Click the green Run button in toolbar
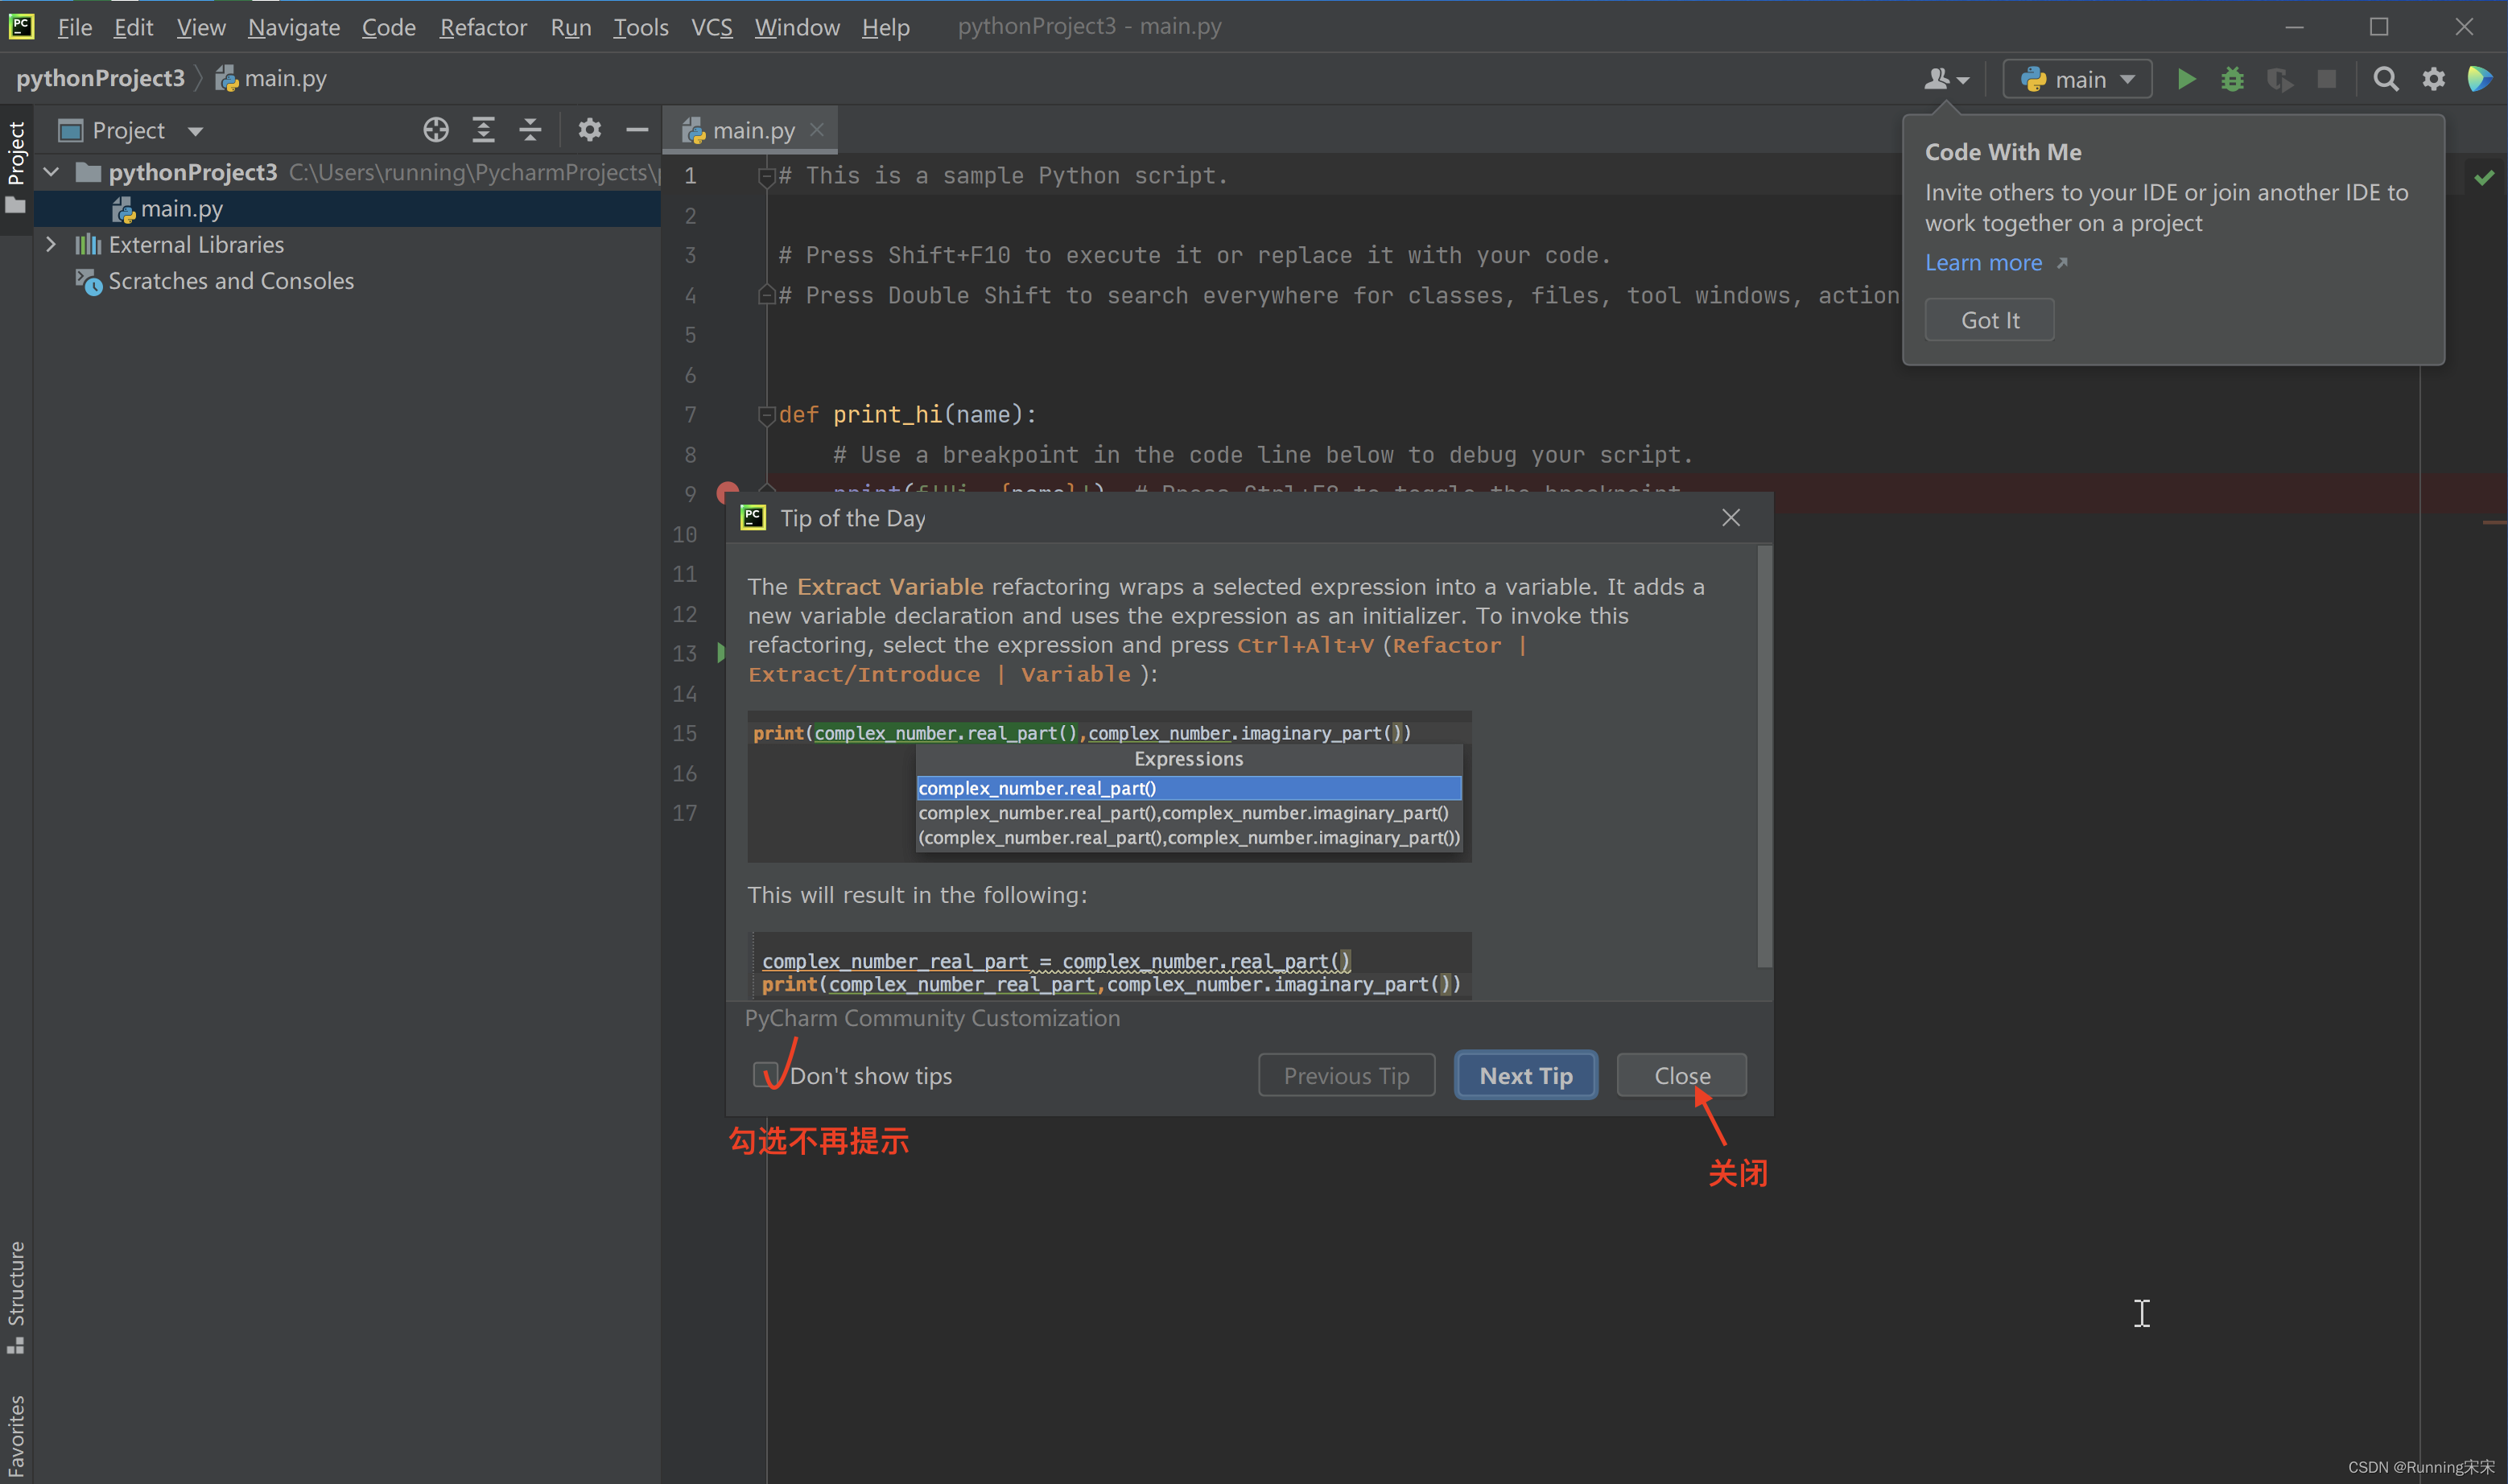 point(2186,79)
